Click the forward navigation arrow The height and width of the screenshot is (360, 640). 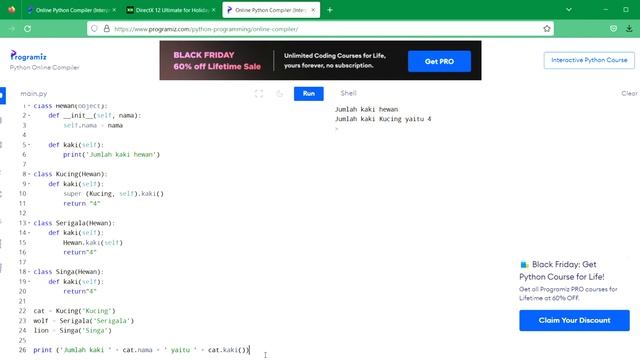click(11, 29)
